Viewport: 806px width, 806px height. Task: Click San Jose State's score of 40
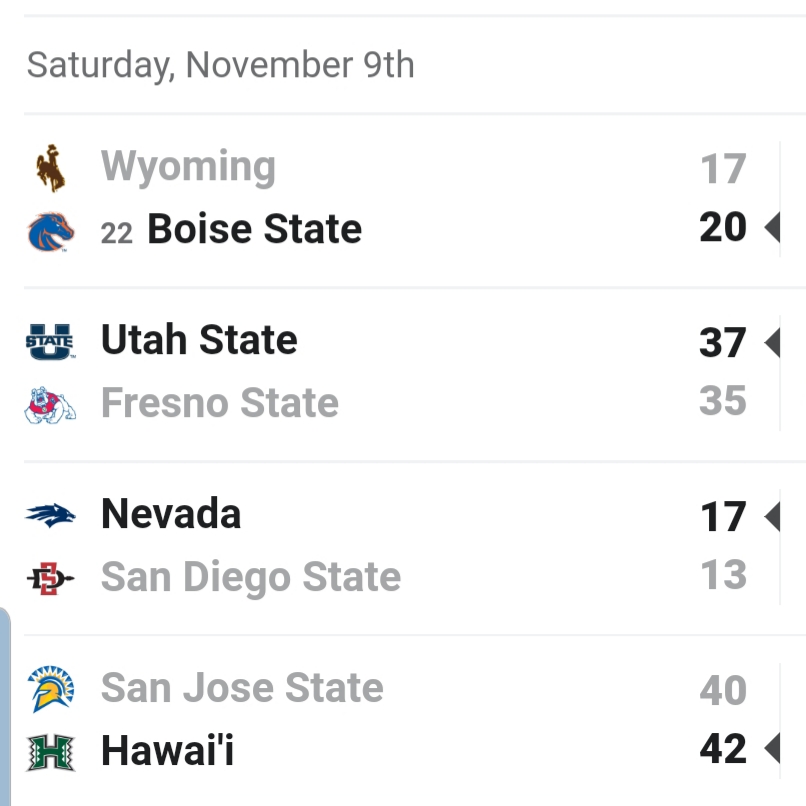tap(723, 690)
